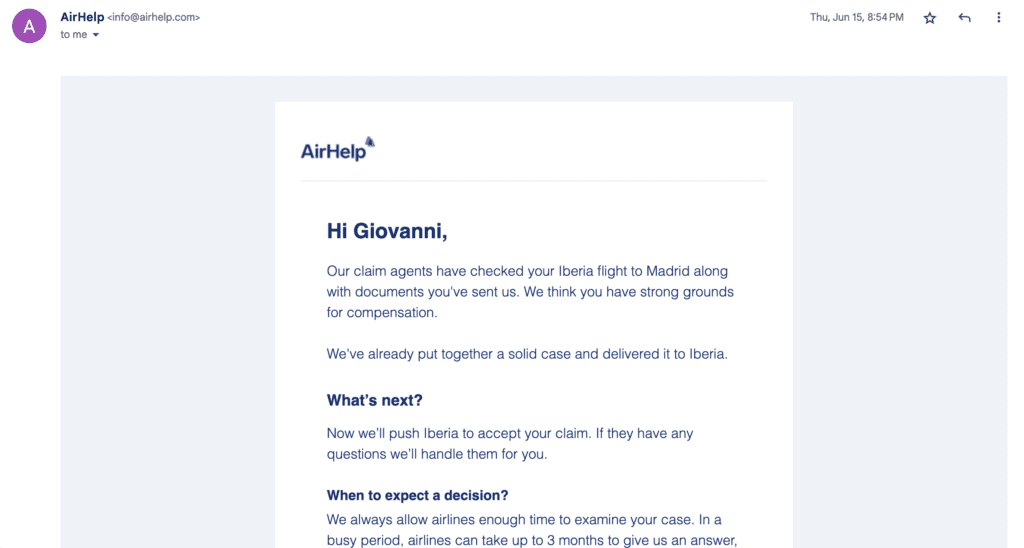
Task: Click the bold AirHelp sender name
Action: pyautogui.click(x=82, y=17)
